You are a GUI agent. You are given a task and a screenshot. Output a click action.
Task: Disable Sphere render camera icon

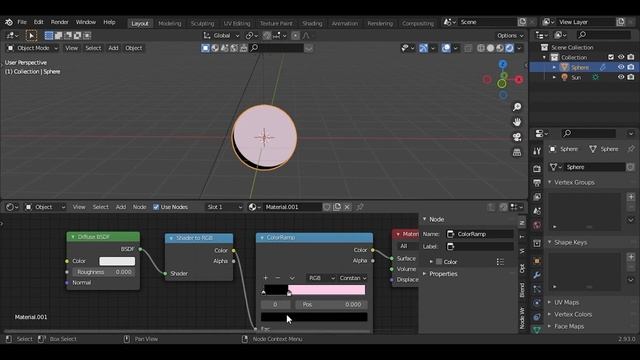(x=631, y=67)
